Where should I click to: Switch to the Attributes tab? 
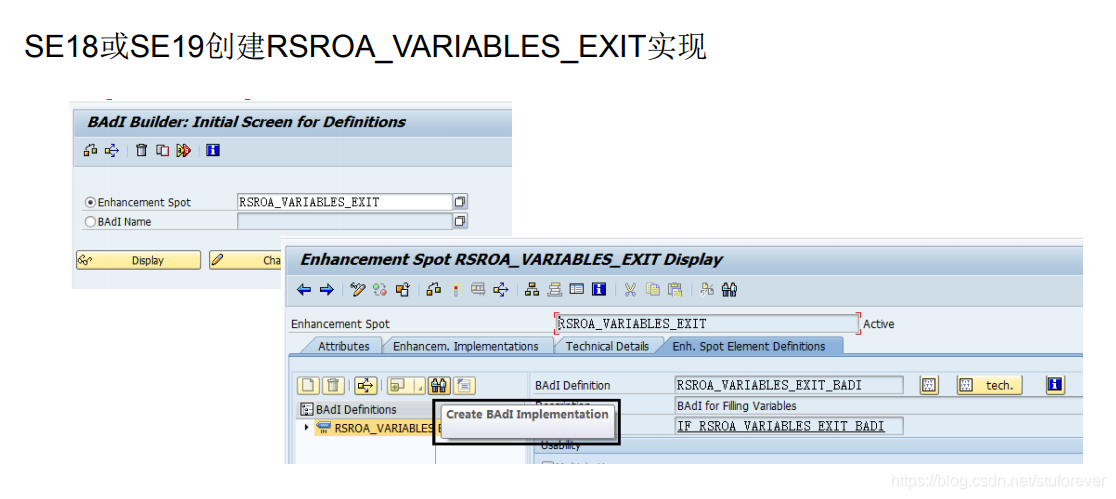pyautogui.click(x=343, y=346)
